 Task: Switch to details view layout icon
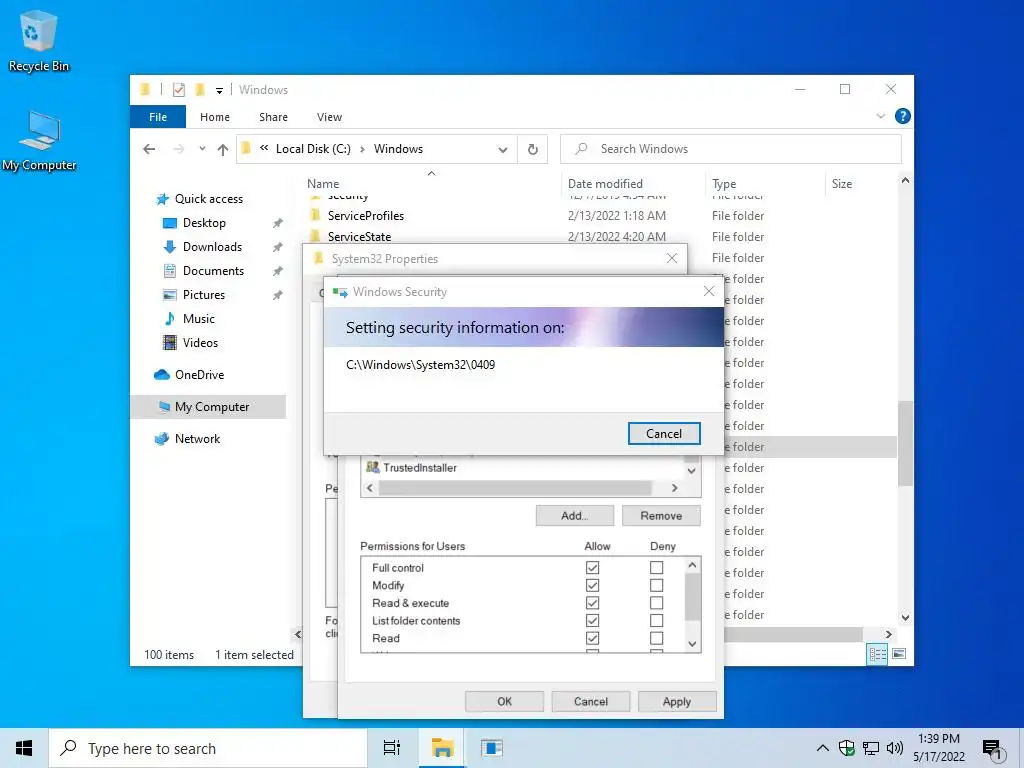pyautogui.click(x=877, y=654)
